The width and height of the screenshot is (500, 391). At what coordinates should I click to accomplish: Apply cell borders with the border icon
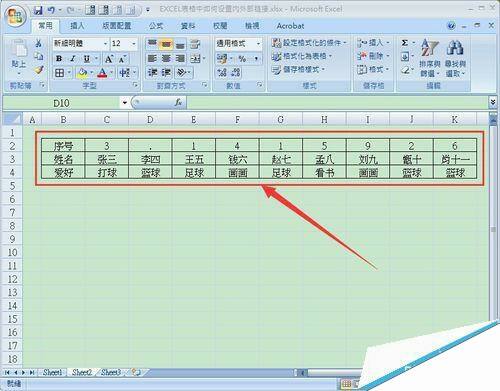pos(60,73)
